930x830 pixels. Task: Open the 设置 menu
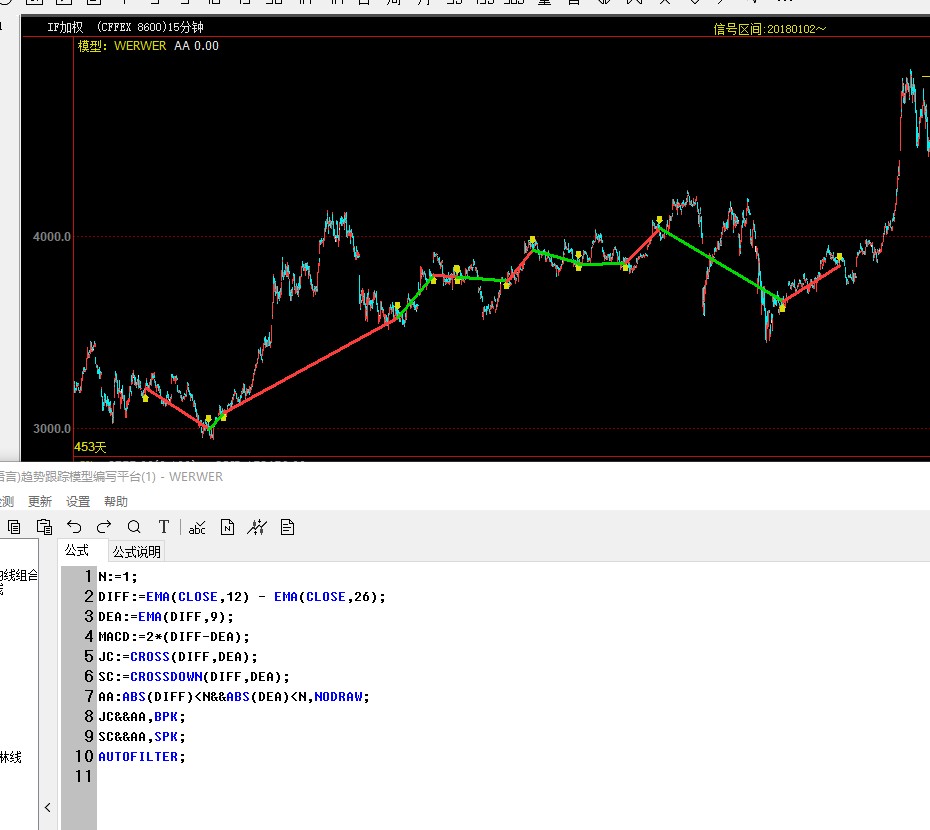tap(78, 502)
